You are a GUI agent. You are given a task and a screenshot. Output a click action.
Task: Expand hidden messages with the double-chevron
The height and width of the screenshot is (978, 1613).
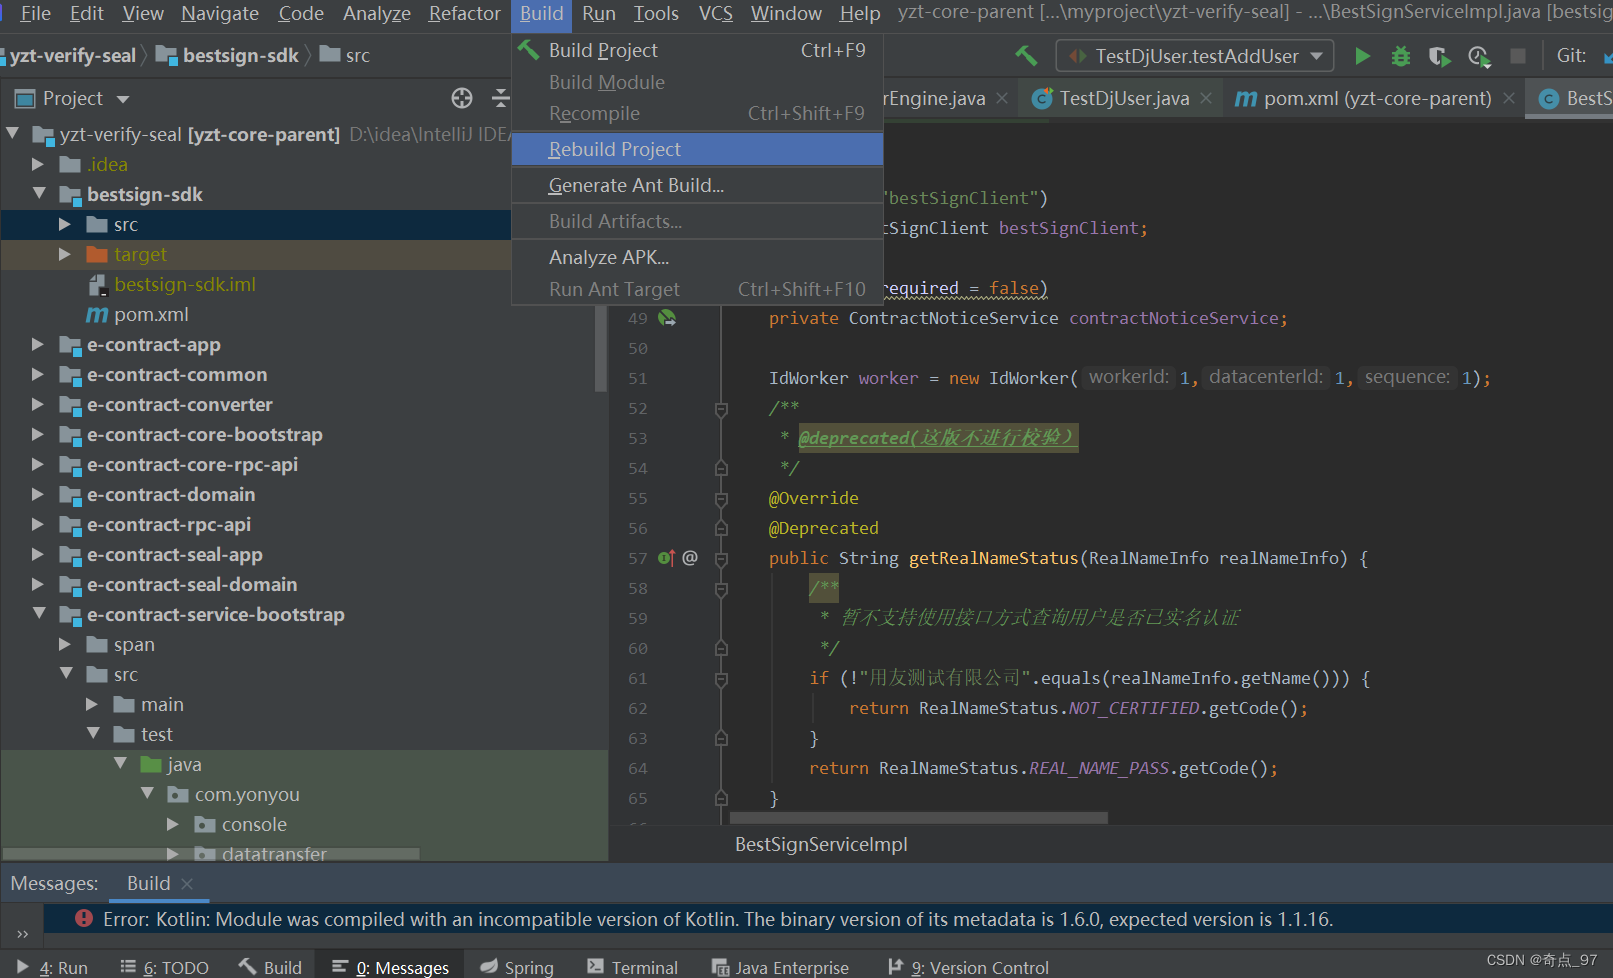[x=22, y=934]
